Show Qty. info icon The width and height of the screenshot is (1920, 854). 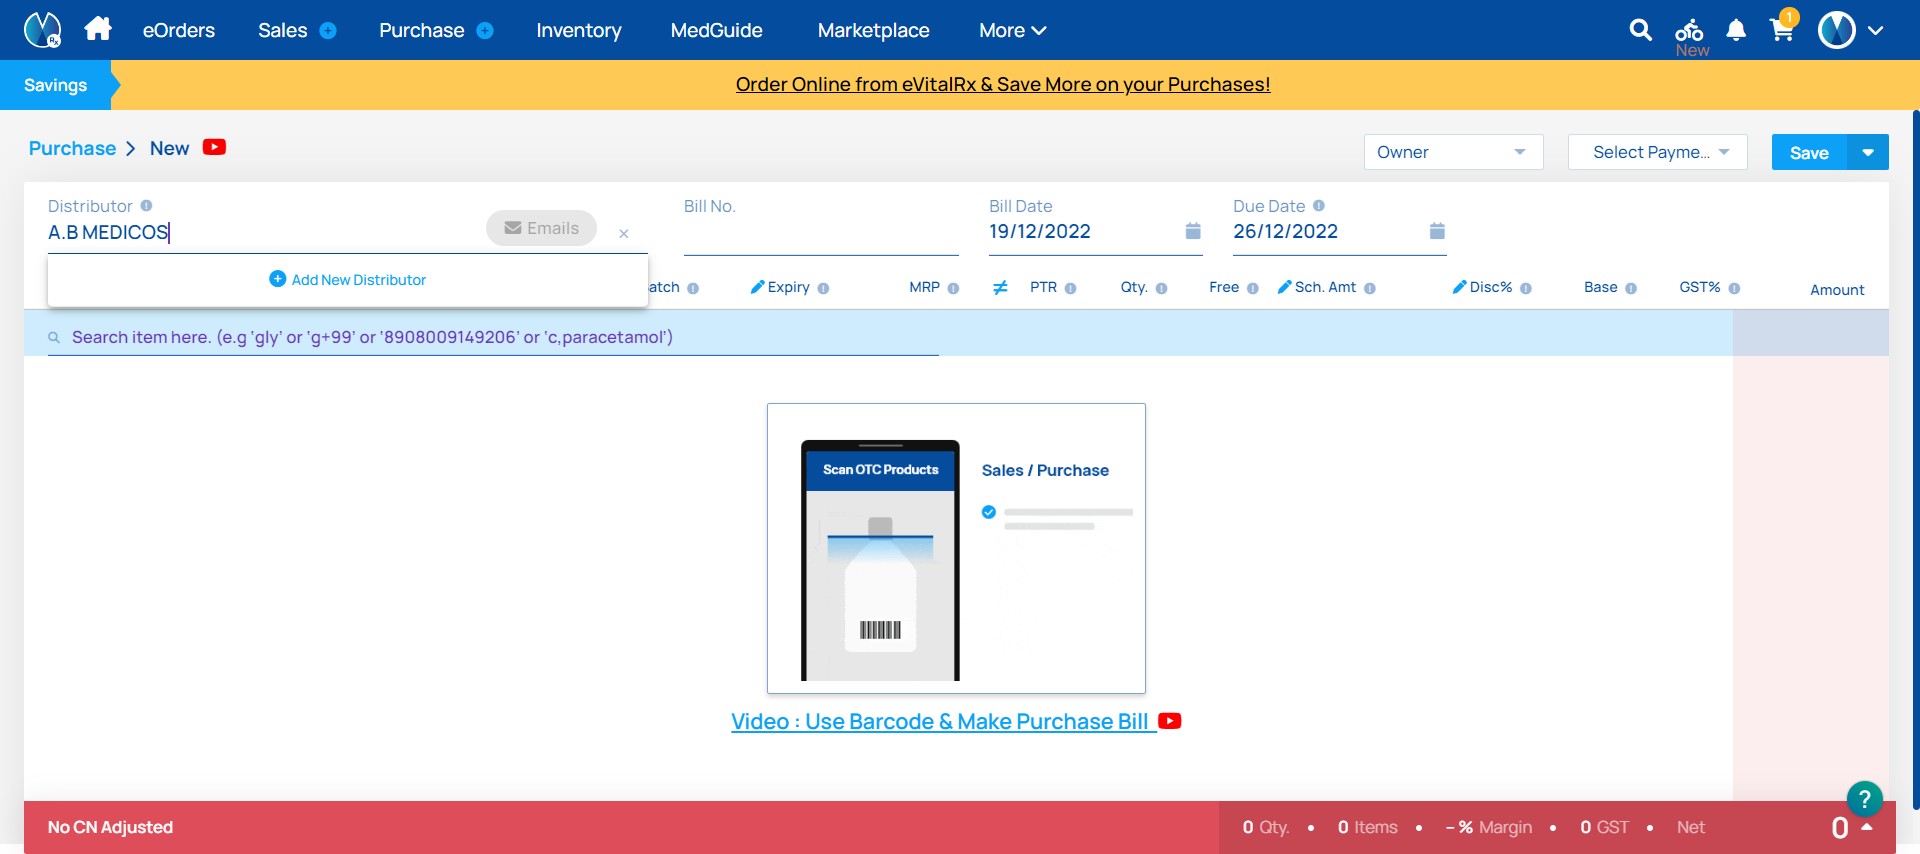(x=1161, y=288)
